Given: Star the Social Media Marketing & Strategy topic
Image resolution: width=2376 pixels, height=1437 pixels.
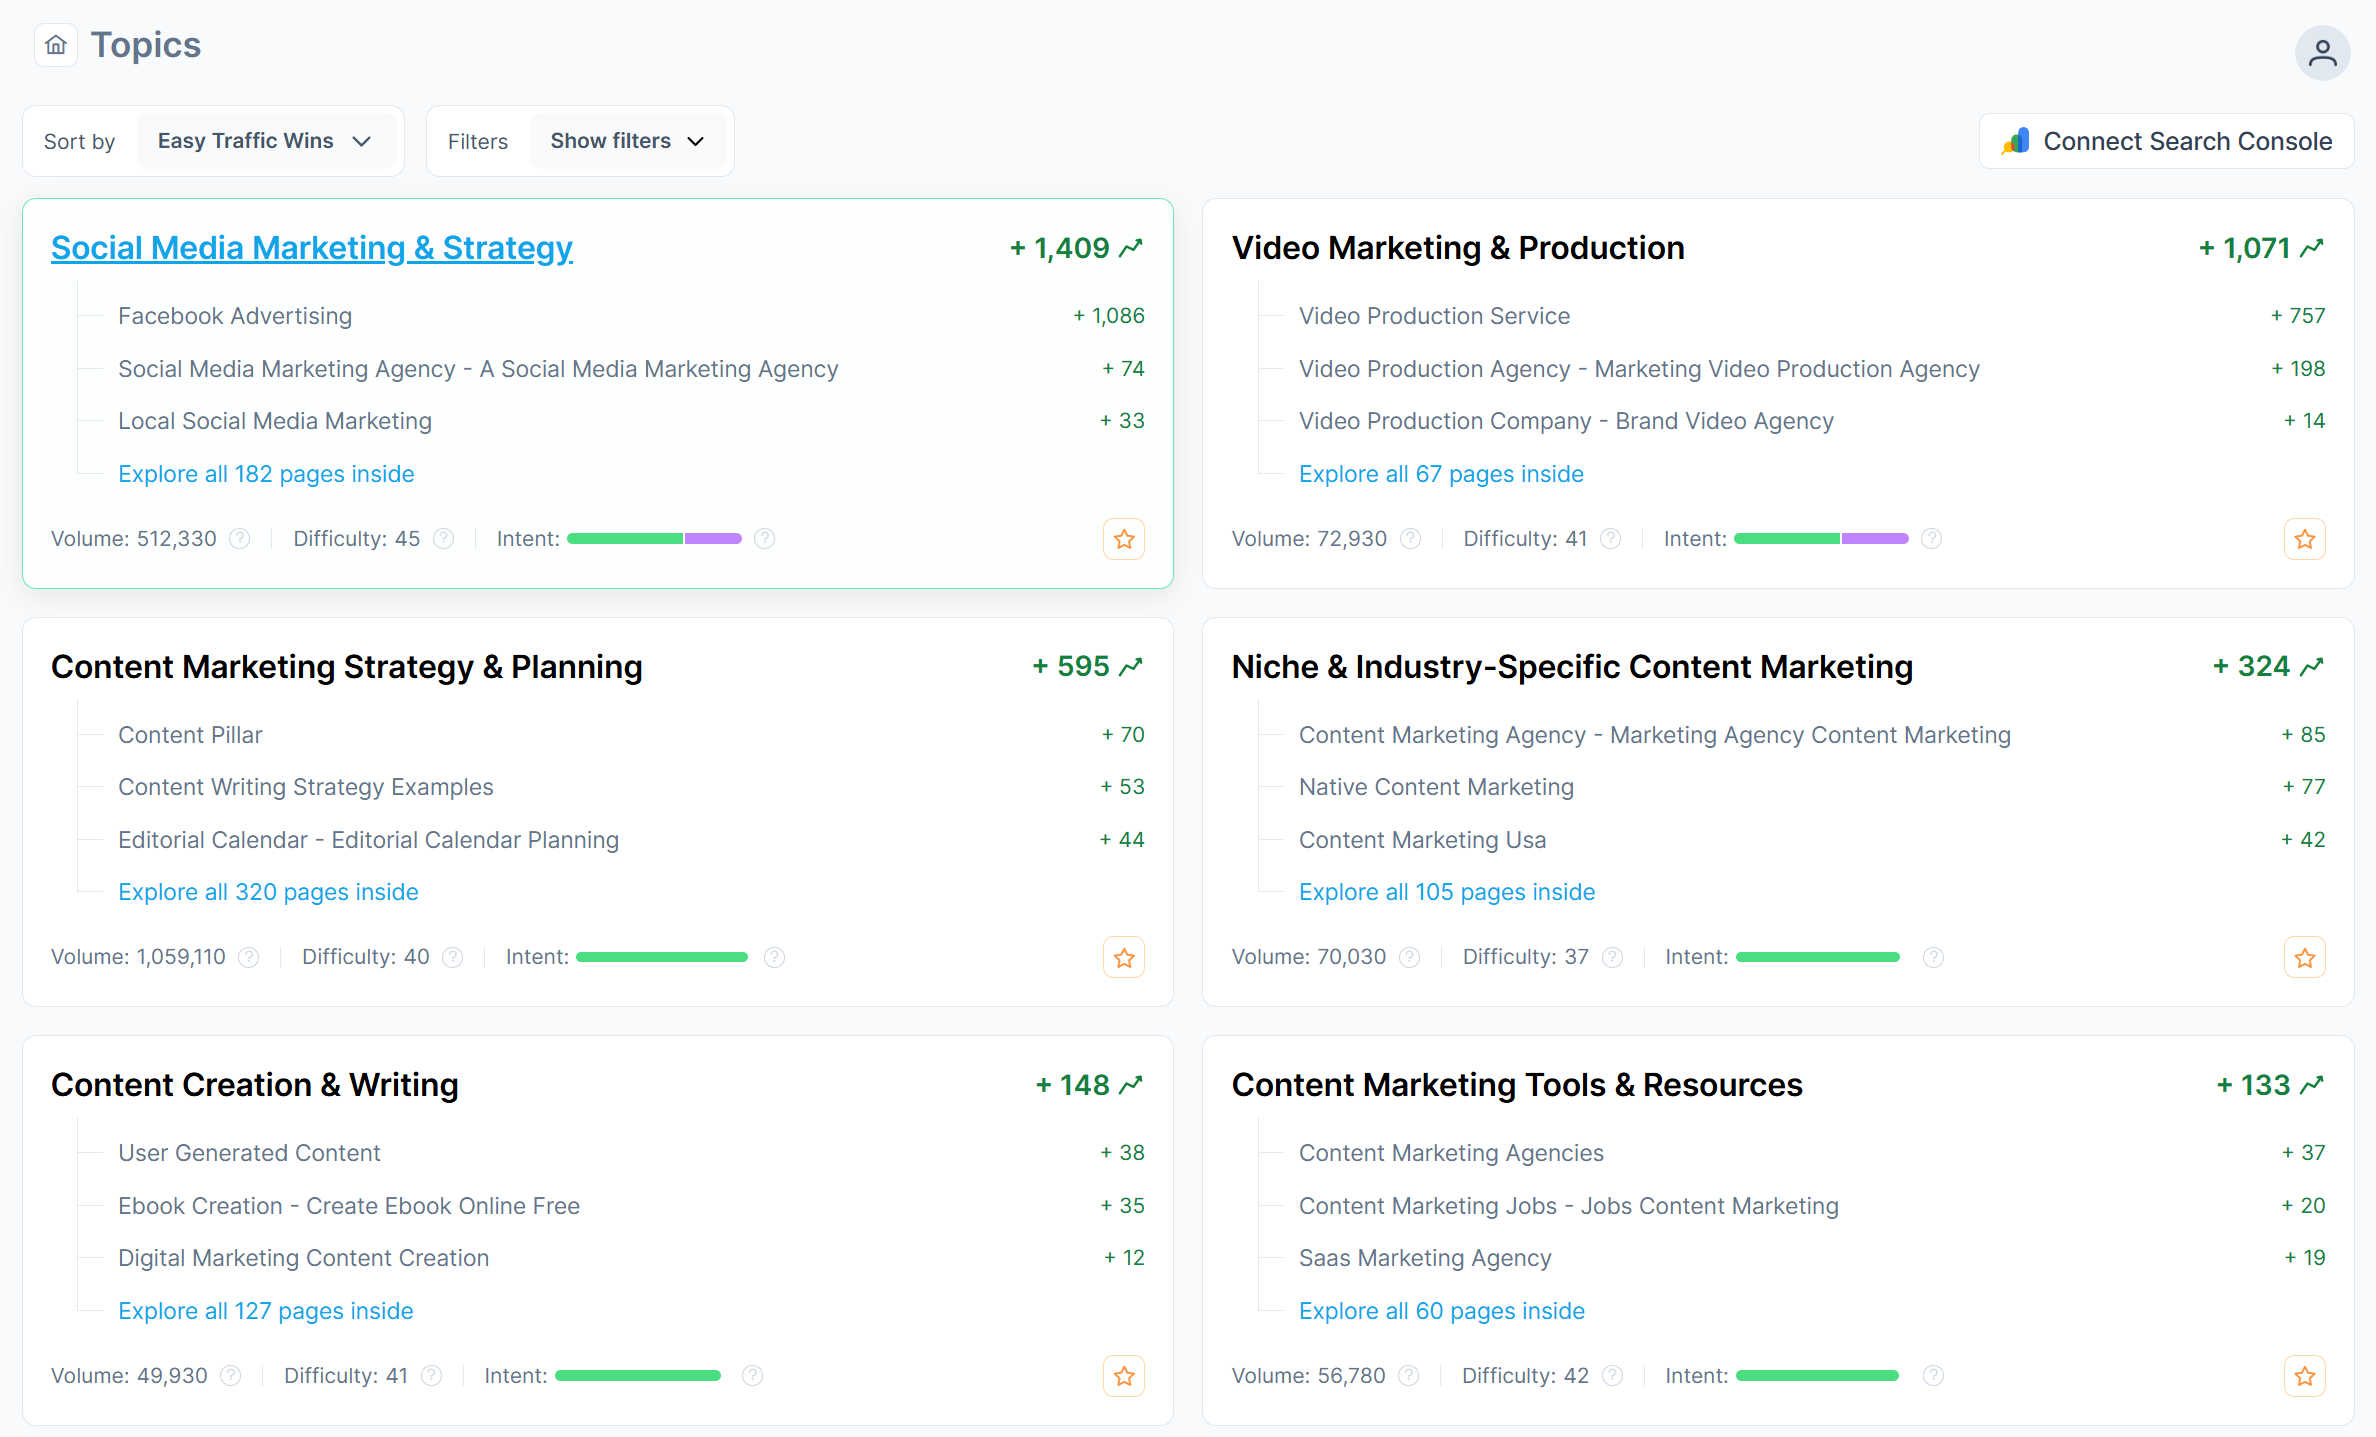Looking at the screenshot, I should click(x=1124, y=539).
